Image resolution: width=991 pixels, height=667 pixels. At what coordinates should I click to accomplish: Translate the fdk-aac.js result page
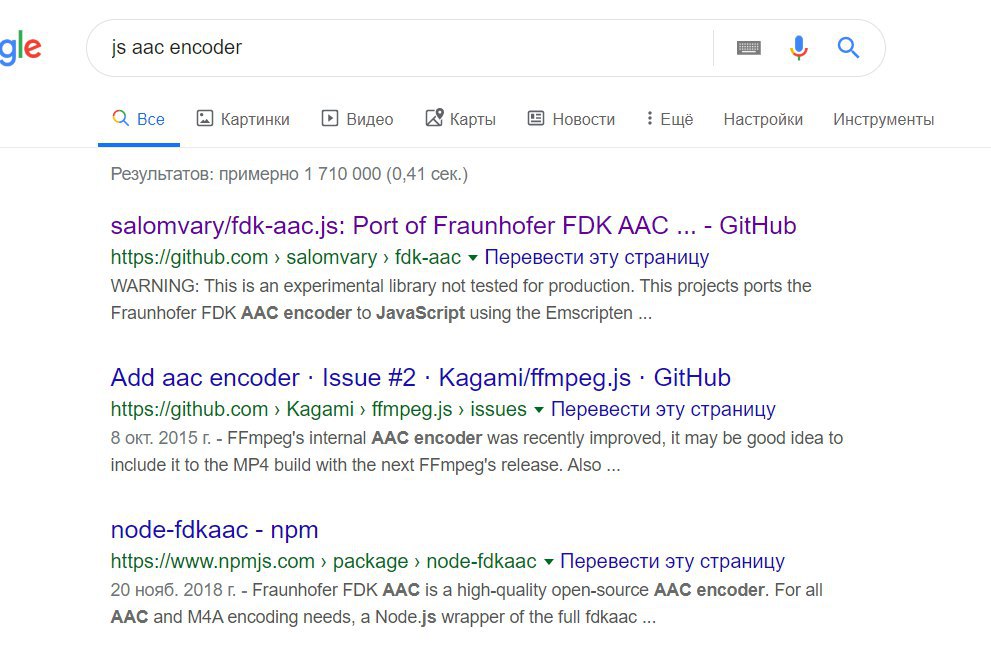597,257
